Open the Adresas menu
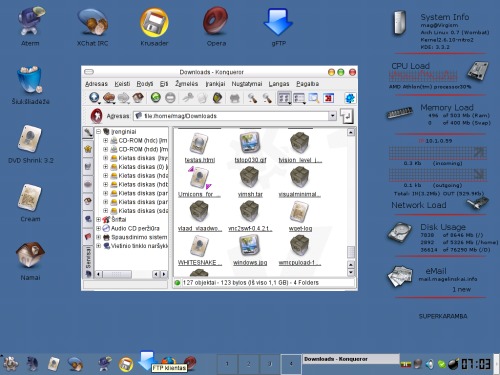The image size is (500, 375). click(x=96, y=84)
